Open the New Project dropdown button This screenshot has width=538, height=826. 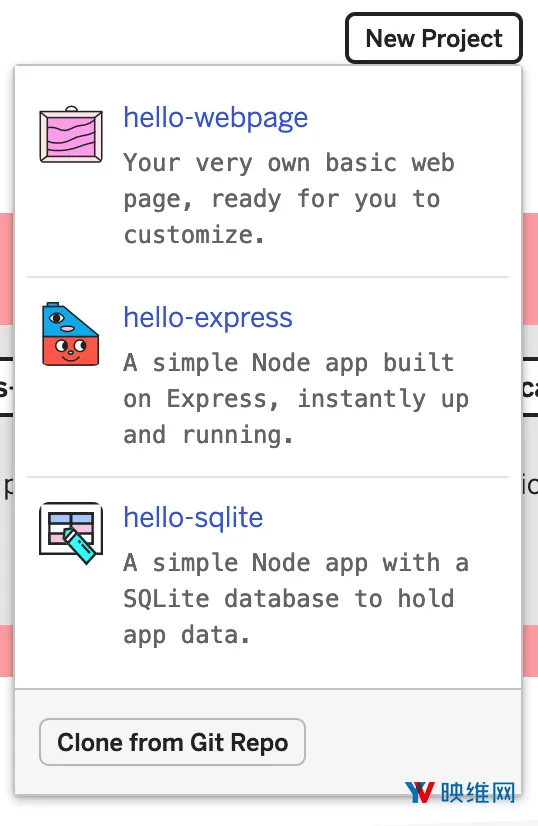tap(434, 38)
